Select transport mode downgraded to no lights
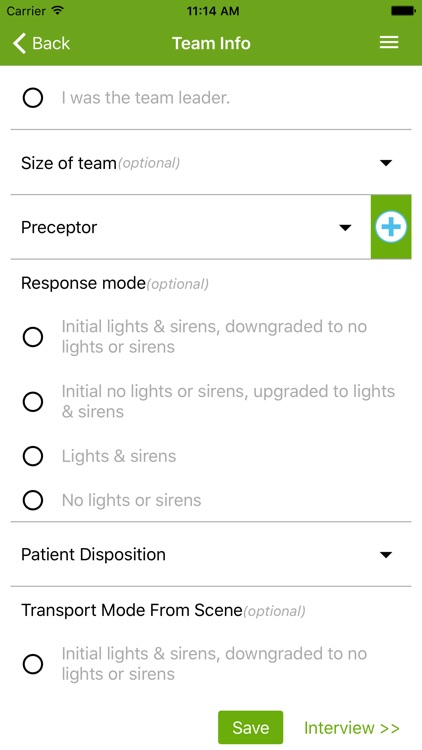This screenshot has width=422, height=750. [33, 664]
